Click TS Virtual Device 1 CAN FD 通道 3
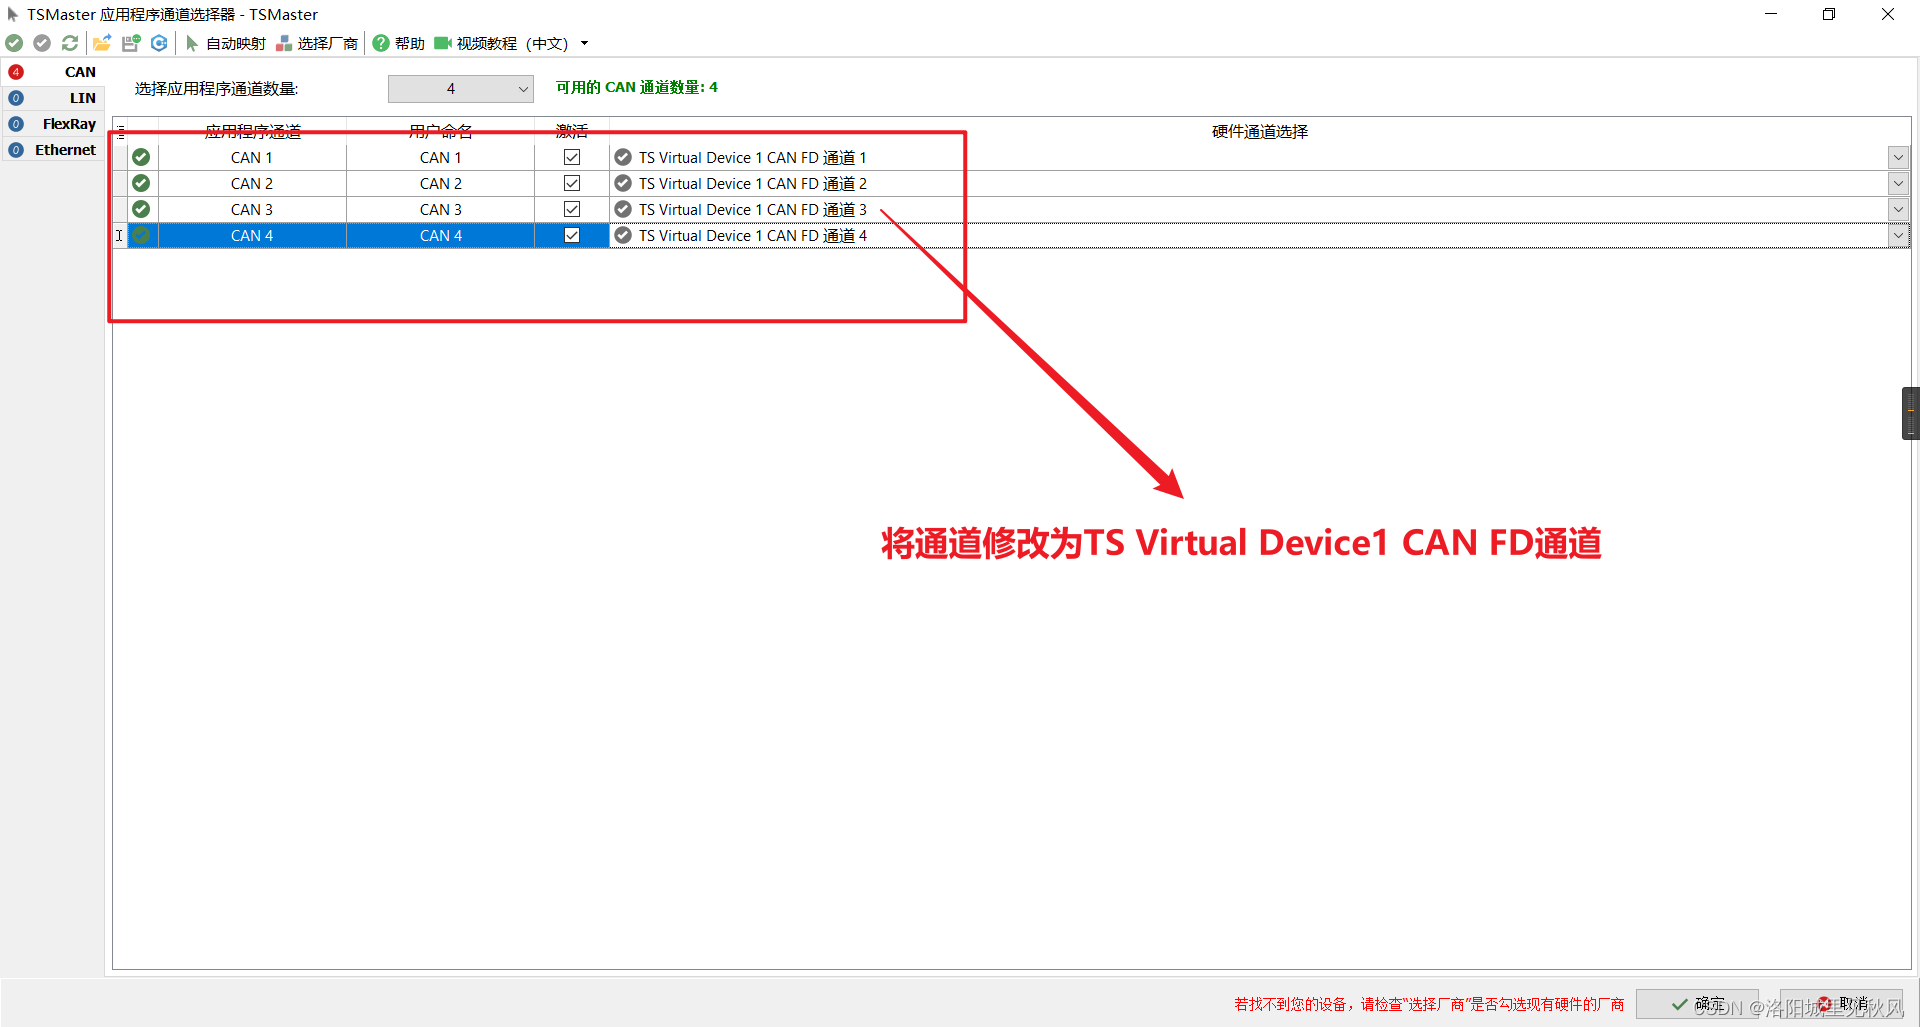The height and width of the screenshot is (1027, 1920). 752,209
